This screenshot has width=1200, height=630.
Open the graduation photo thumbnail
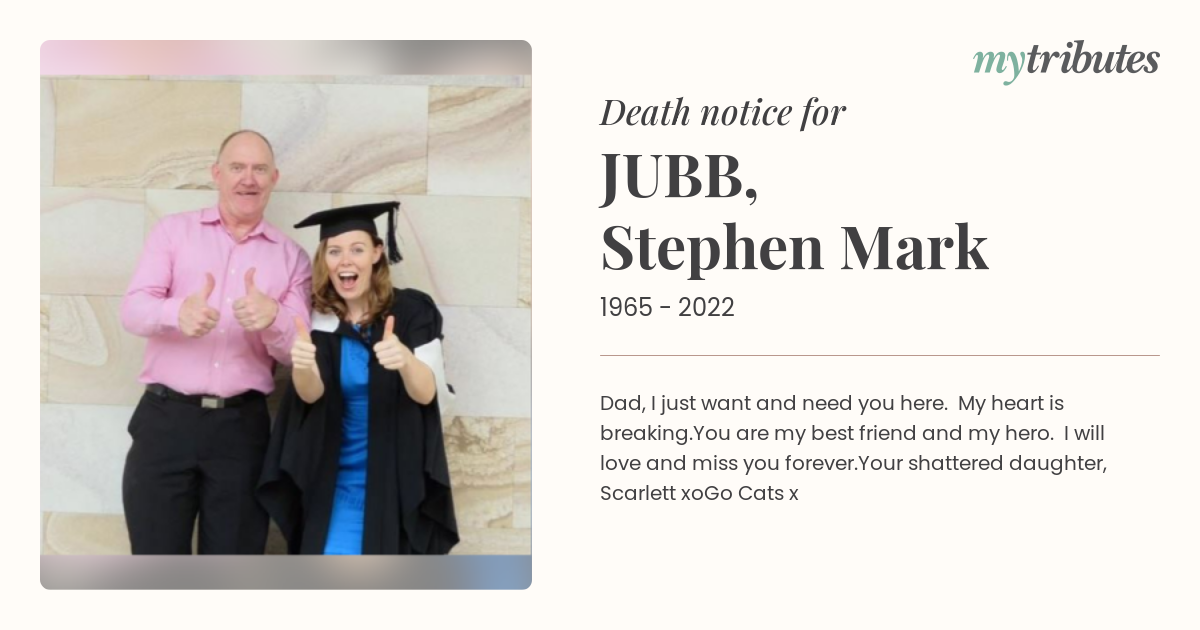286,315
